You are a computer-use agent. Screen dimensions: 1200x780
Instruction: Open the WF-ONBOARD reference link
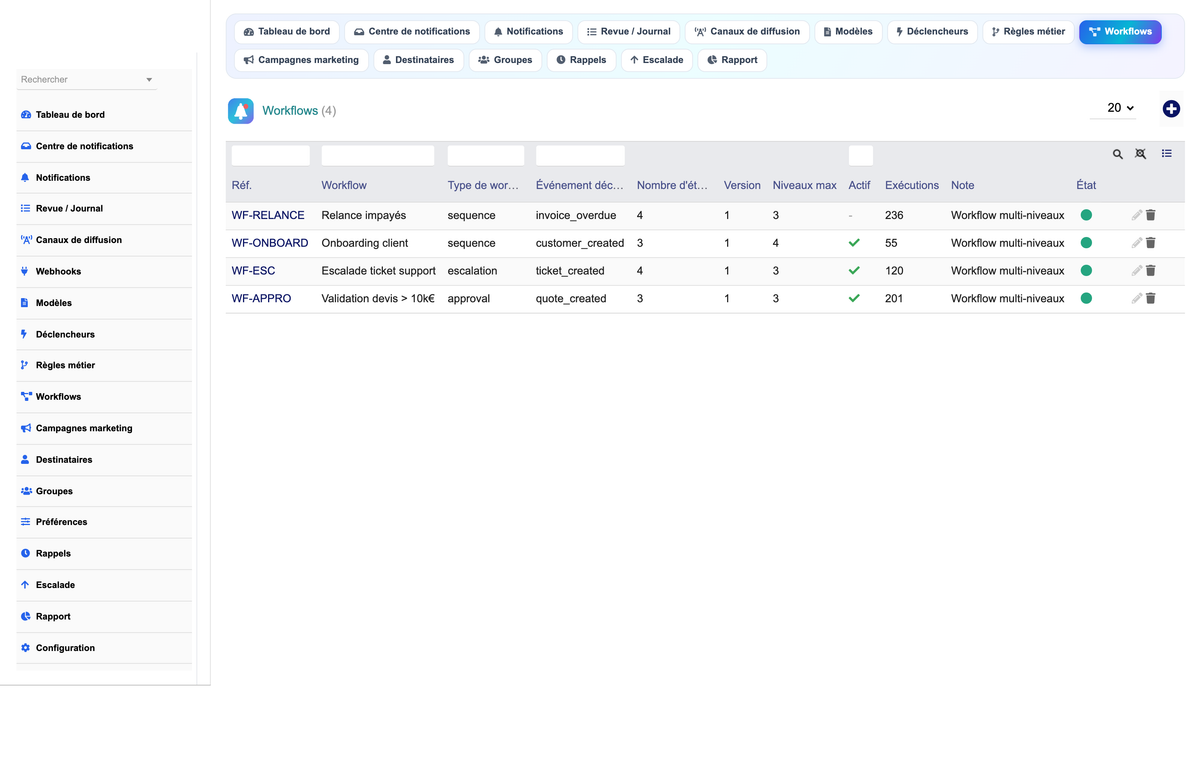[x=270, y=243]
